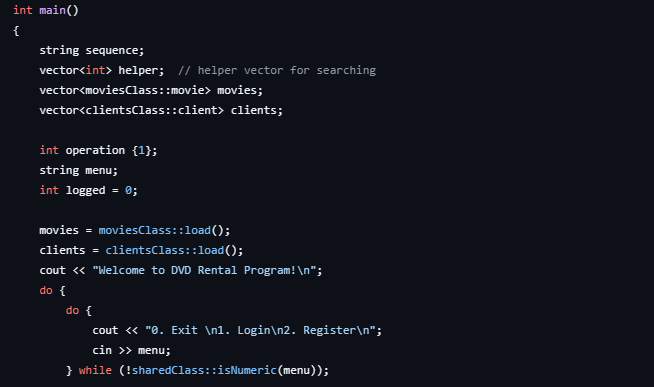Screen dimensions: 654x387
Task: Click the while keyword
Action: [95, 370]
